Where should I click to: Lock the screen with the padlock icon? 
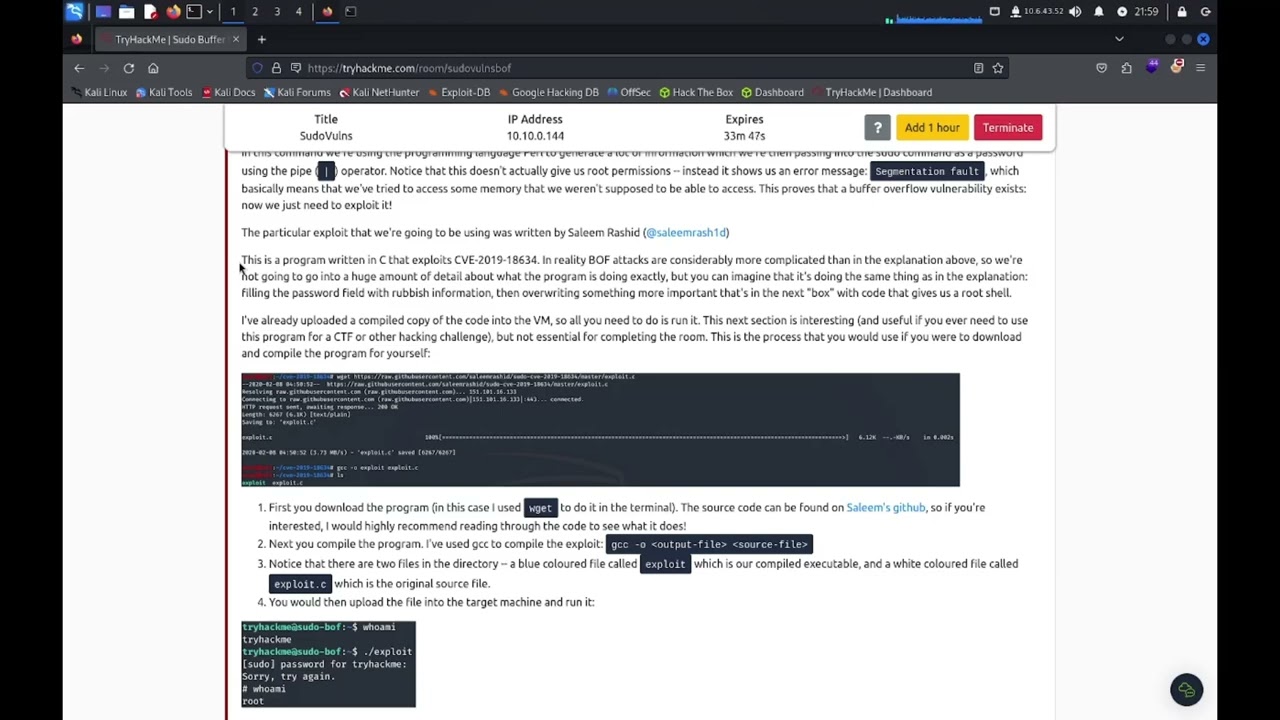tap(1182, 12)
